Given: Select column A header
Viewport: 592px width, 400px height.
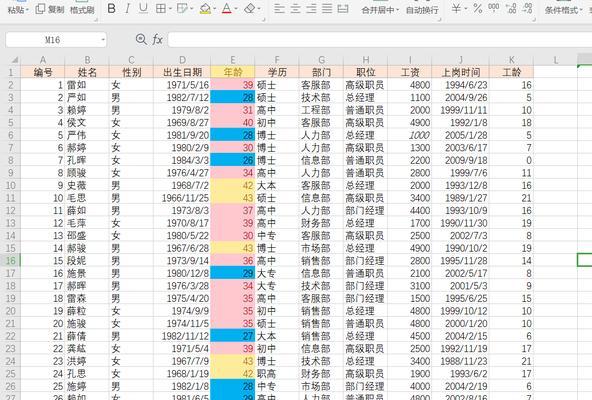Looking at the screenshot, I should 43,60.
